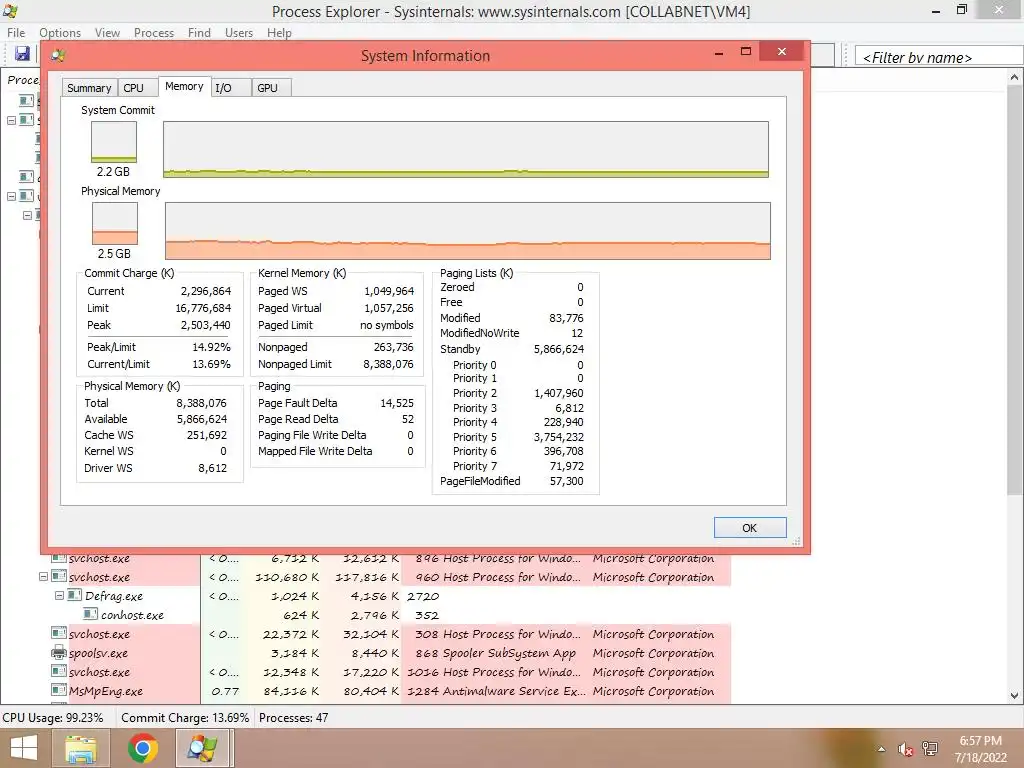Image resolution: width=1024 pixels, height=768 pixels.
Task: Click the conhost.exe process icon
Action: pyautogui.click(x=90, y=615)
